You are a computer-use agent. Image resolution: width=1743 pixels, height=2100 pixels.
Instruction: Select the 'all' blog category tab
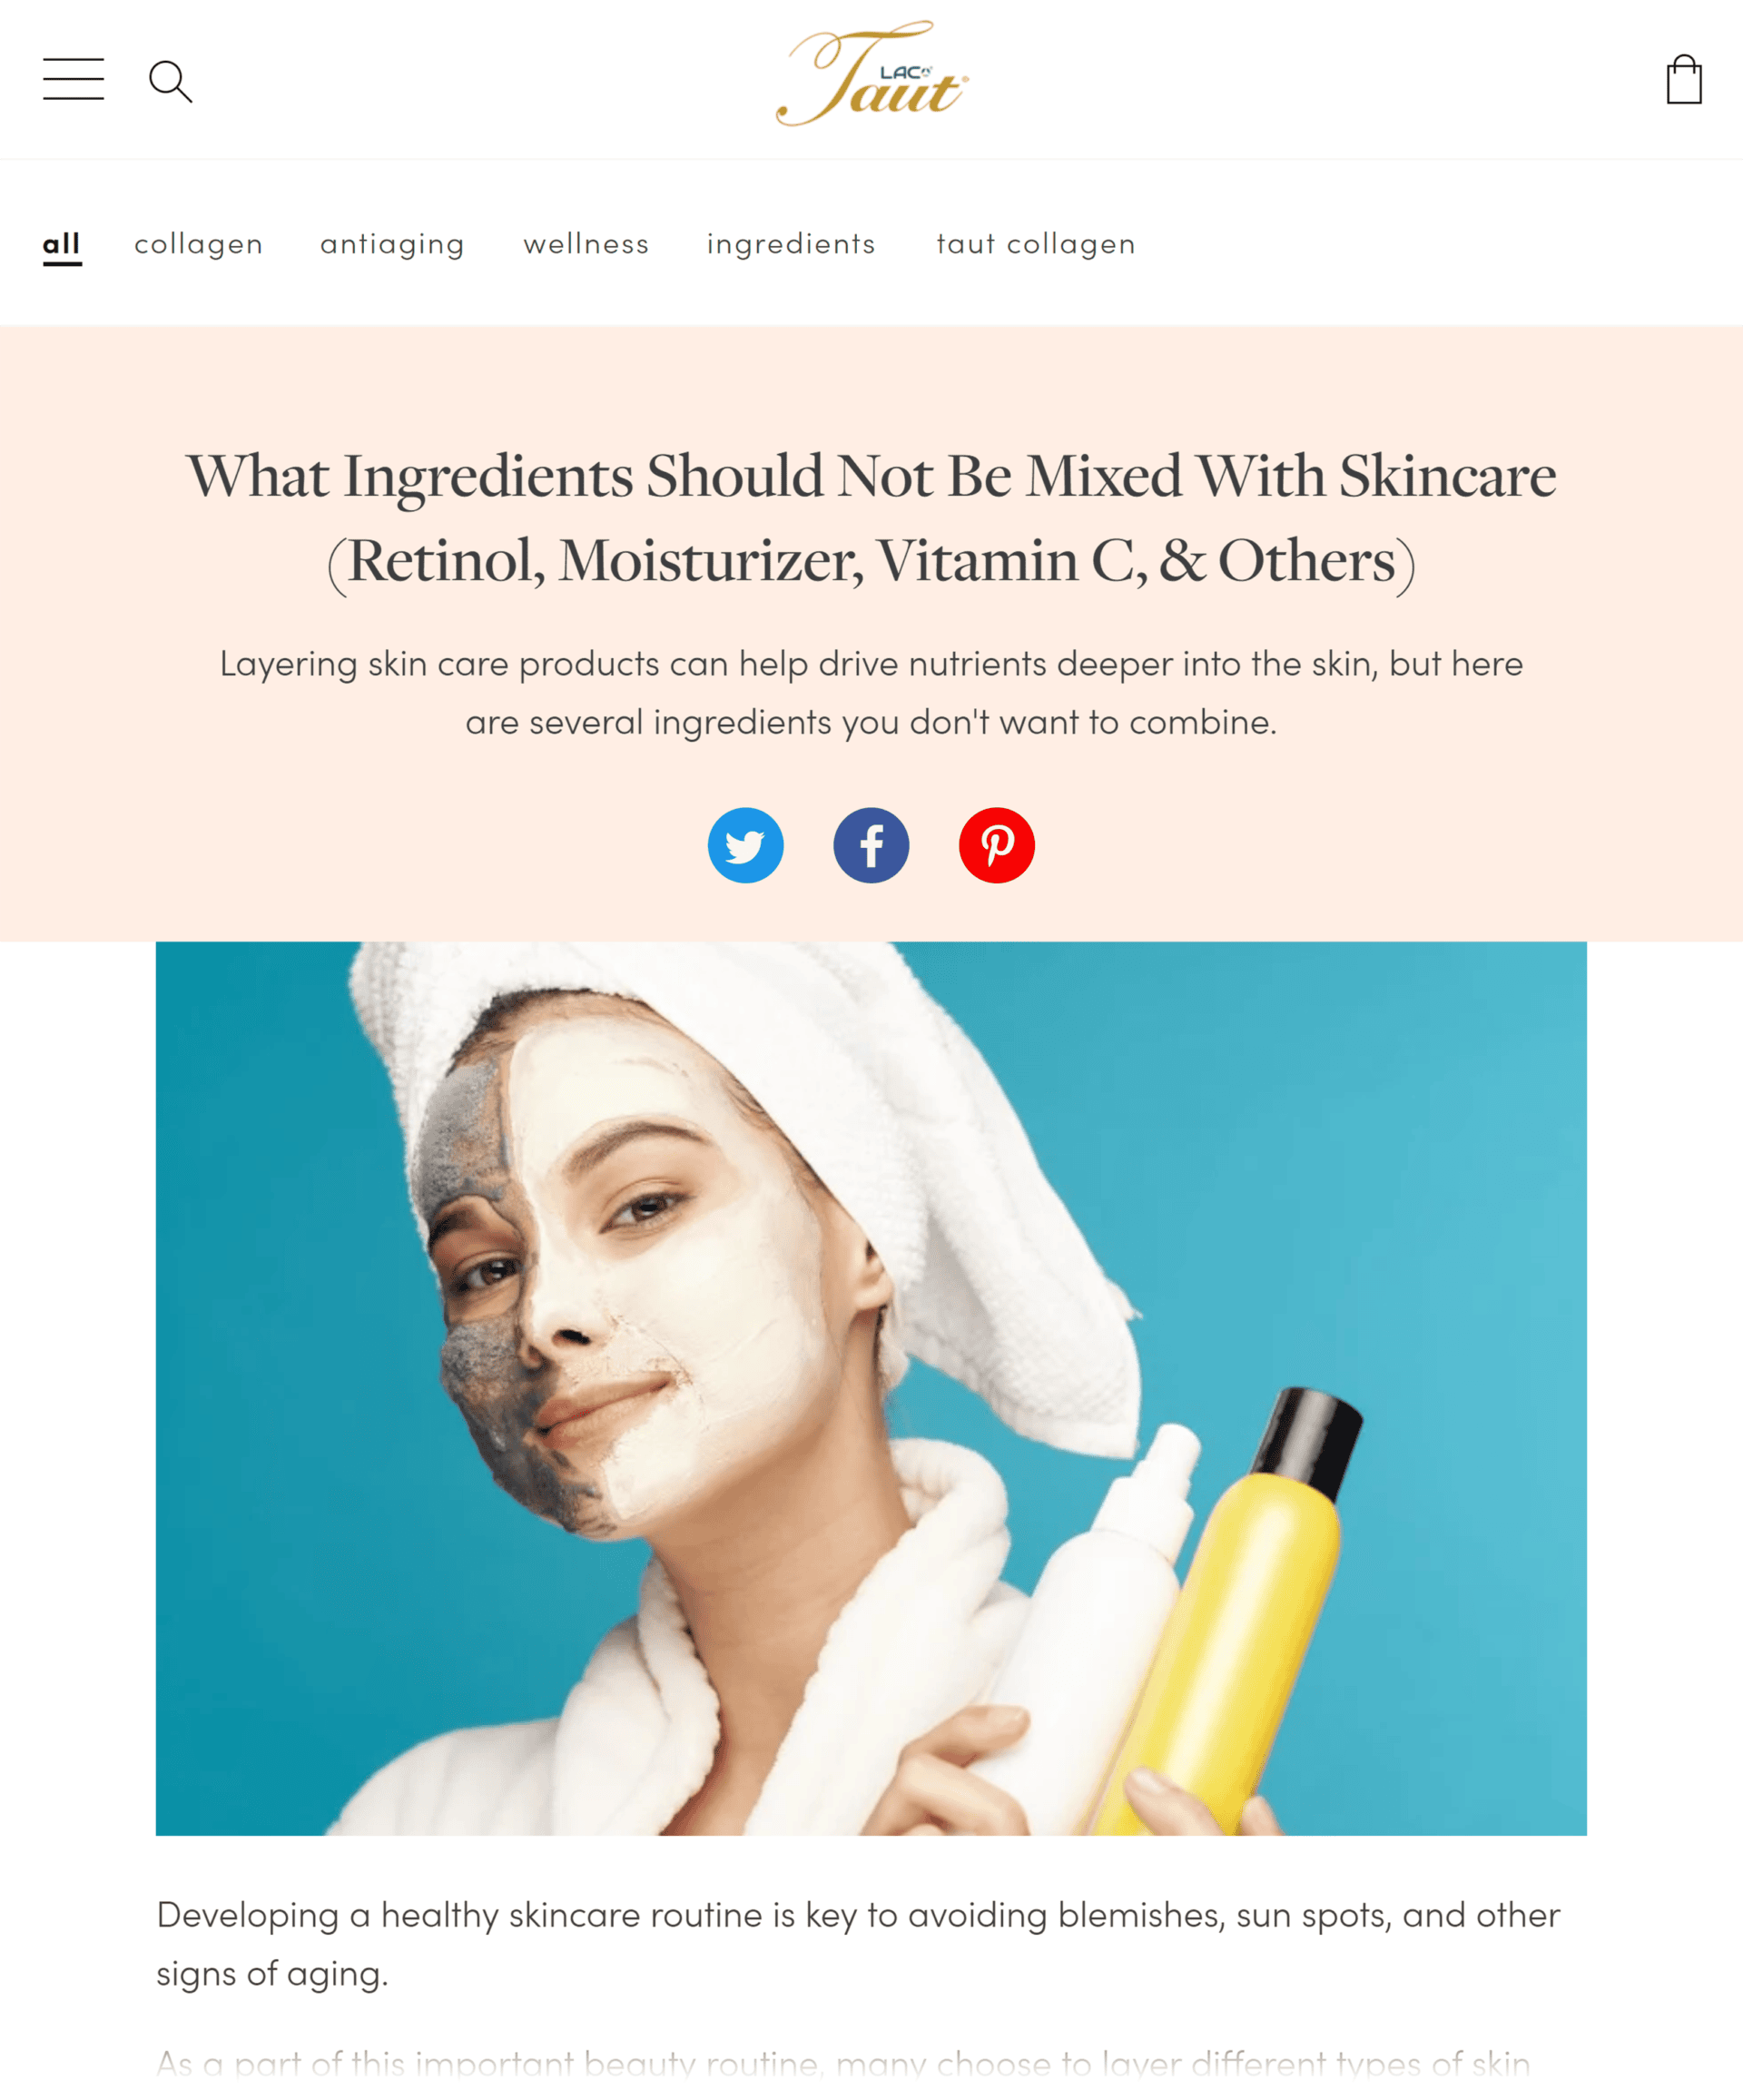tap(61, 245)
